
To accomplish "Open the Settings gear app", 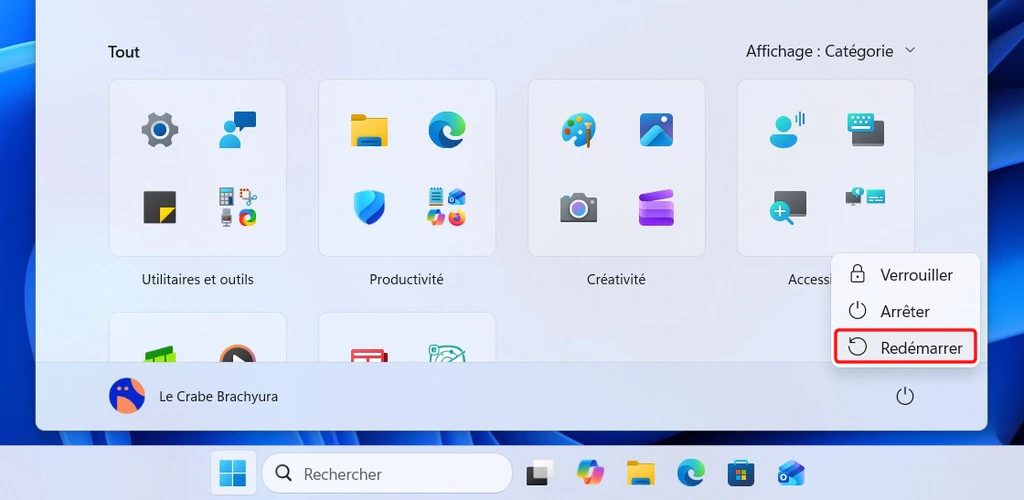I will click(159, 130).
